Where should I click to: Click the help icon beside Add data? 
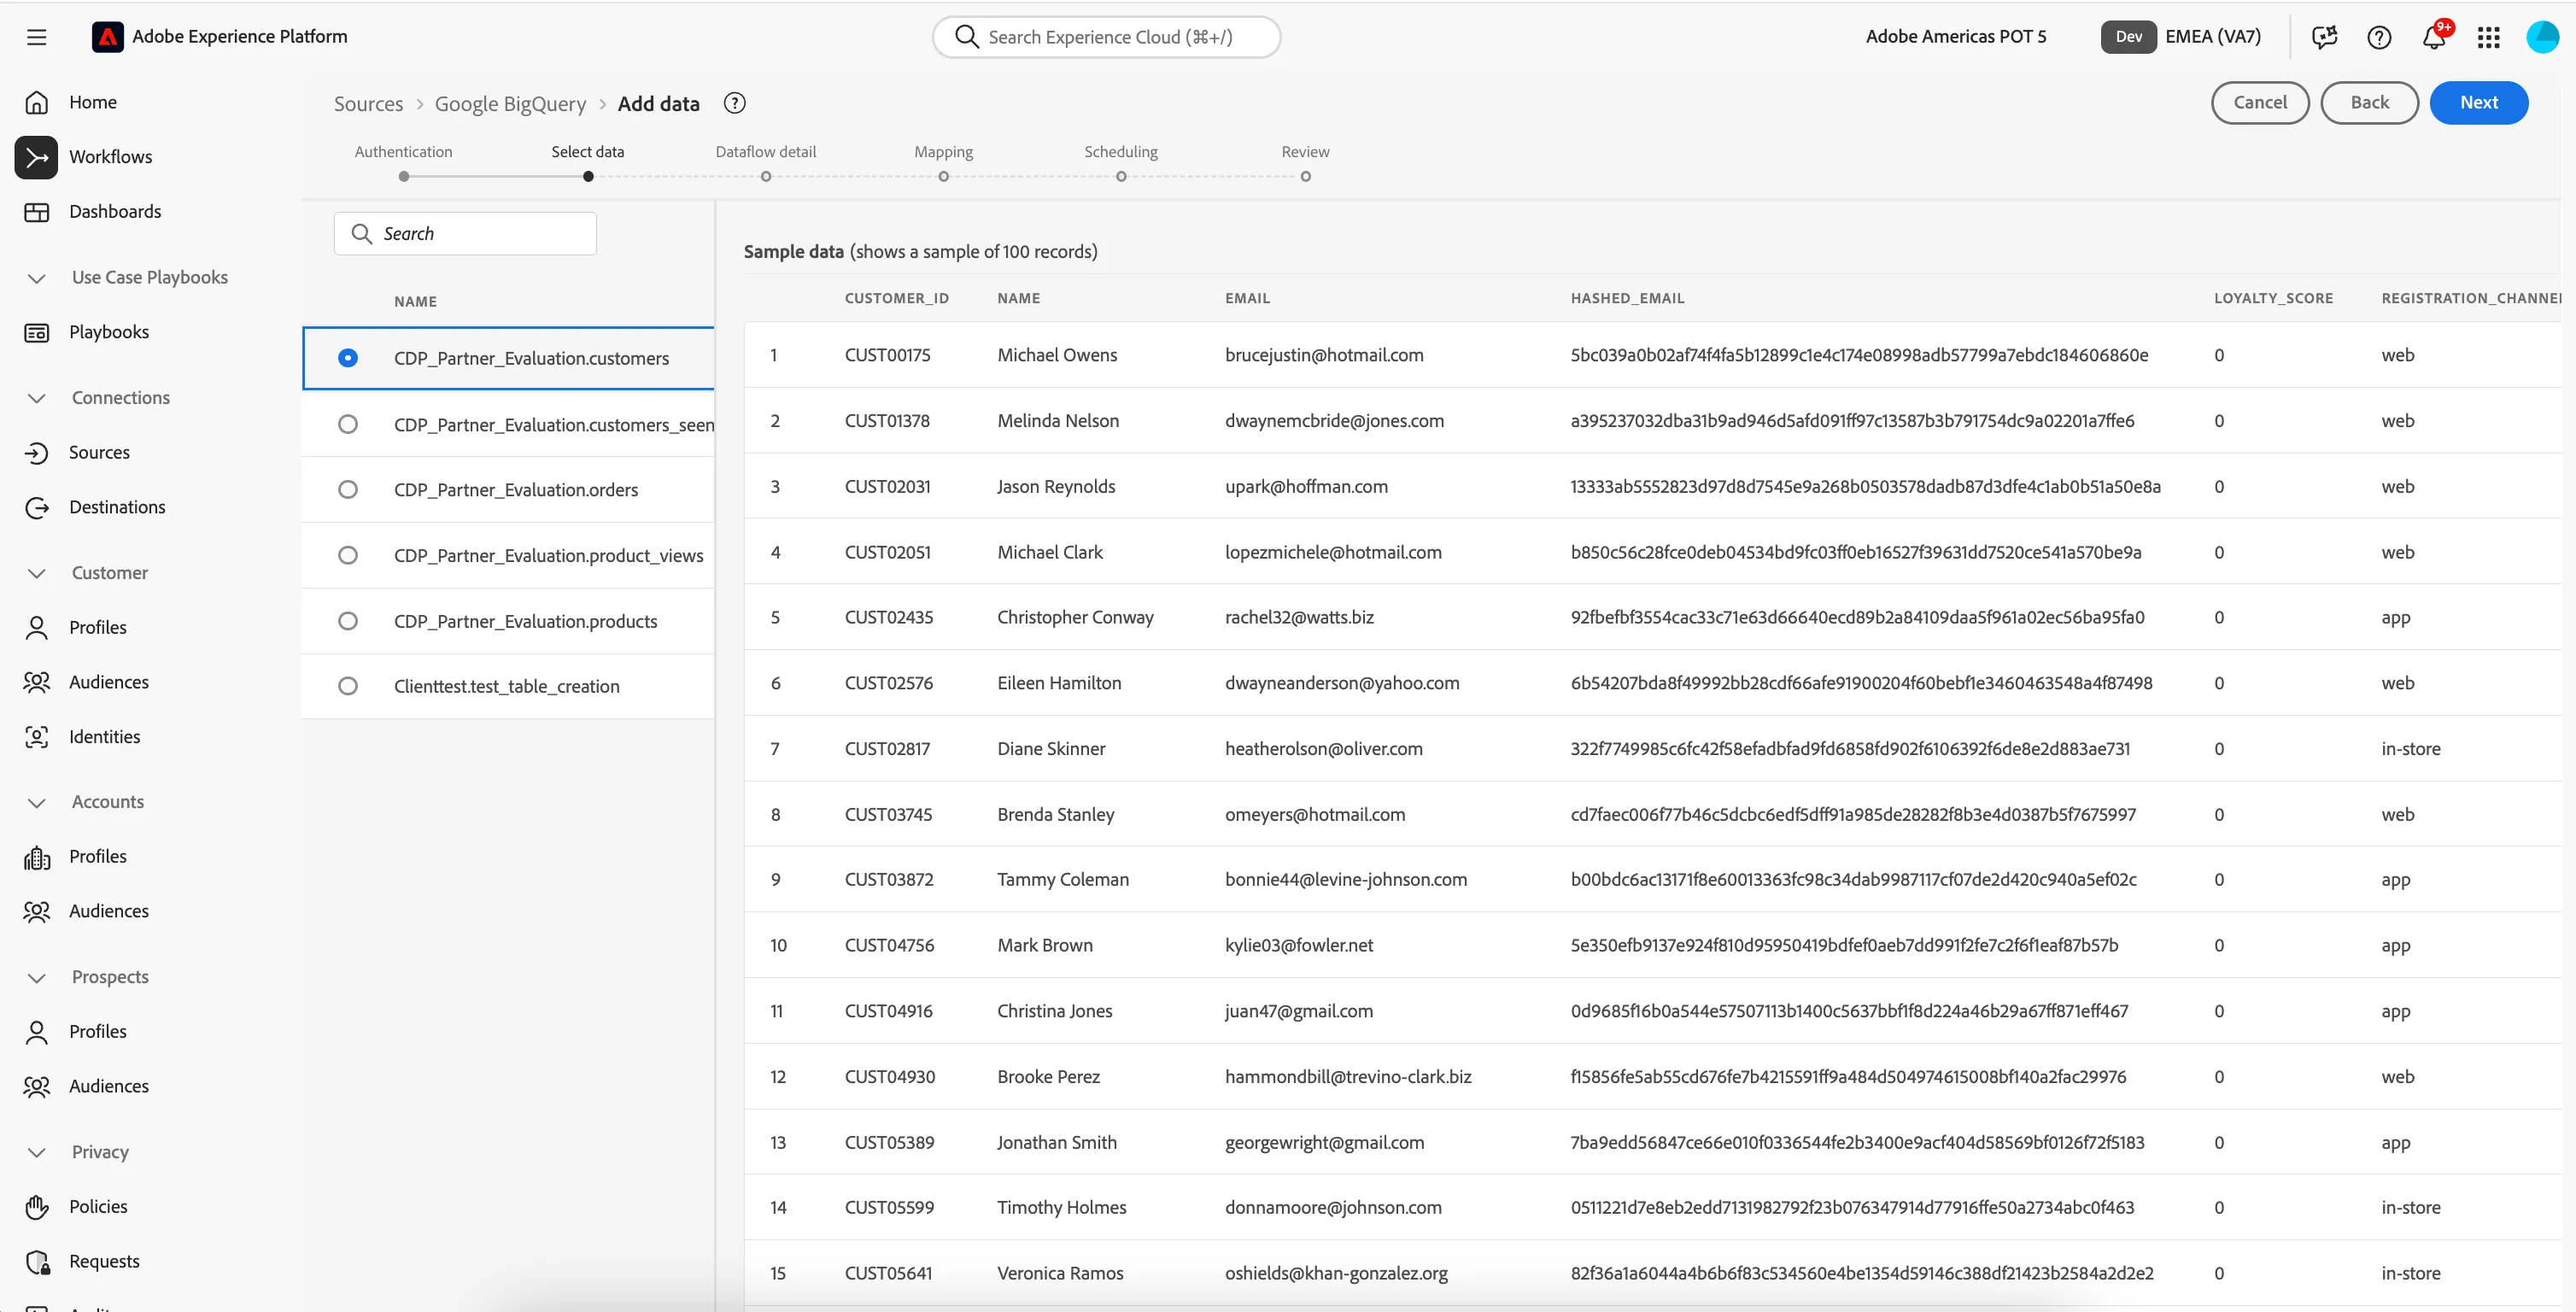pyautogui.click(x=735, y=103)
